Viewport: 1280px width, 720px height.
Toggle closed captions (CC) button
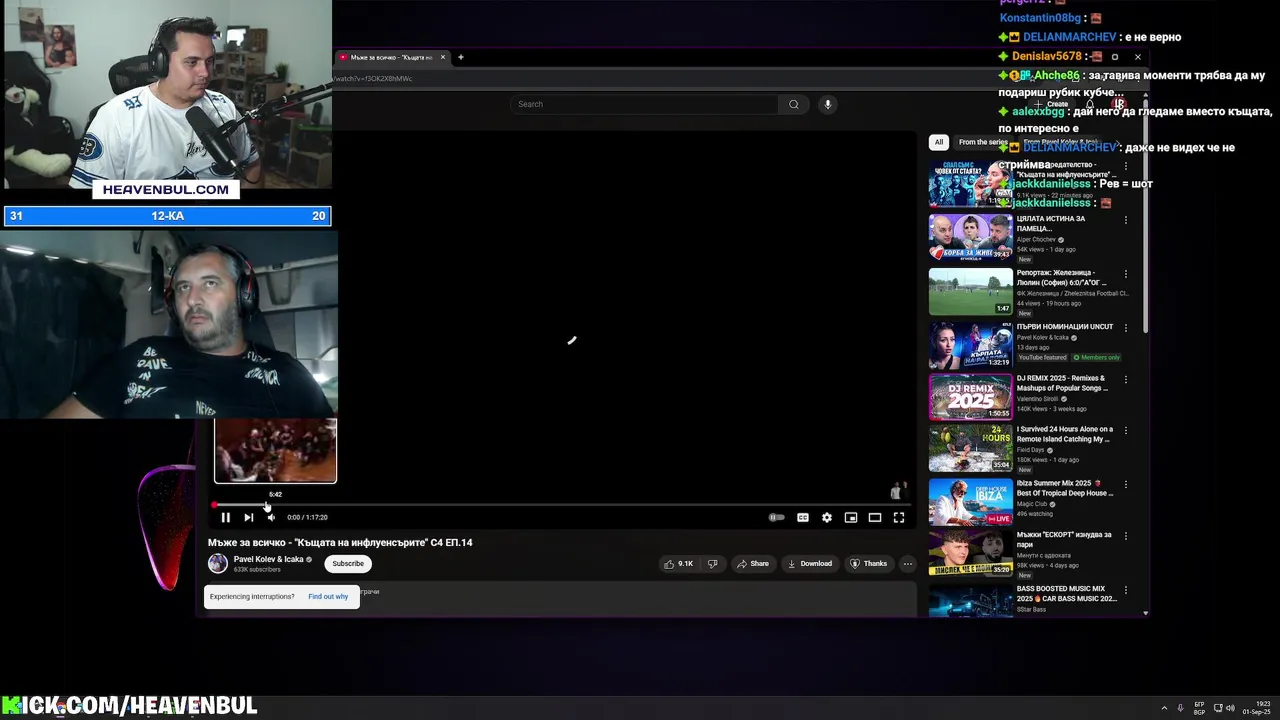pyautogui.click(x=802, y=517)
